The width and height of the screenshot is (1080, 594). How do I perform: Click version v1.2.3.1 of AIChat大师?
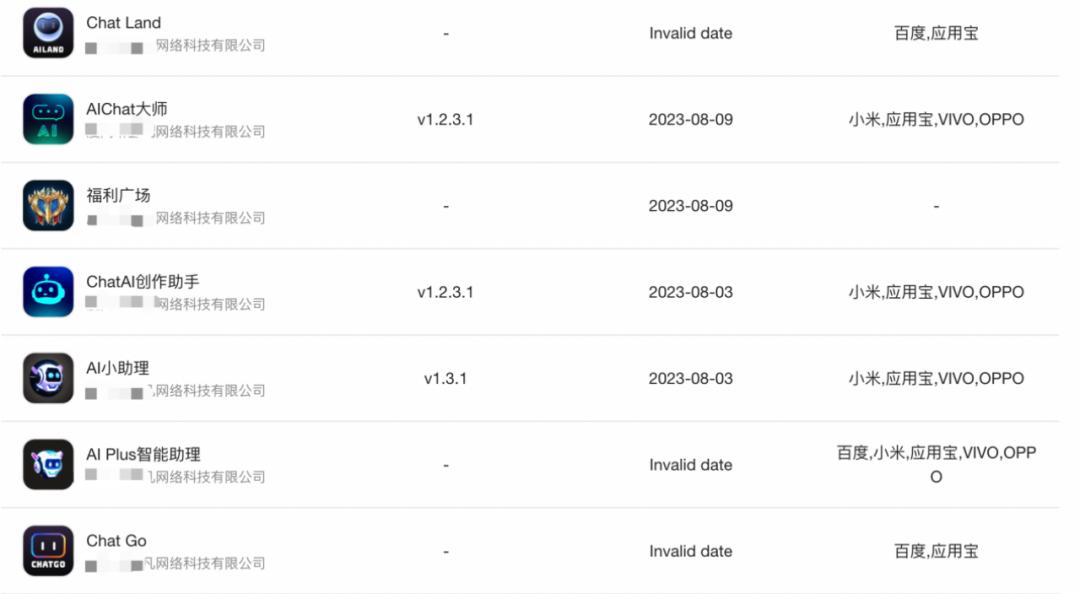(445, 120)
